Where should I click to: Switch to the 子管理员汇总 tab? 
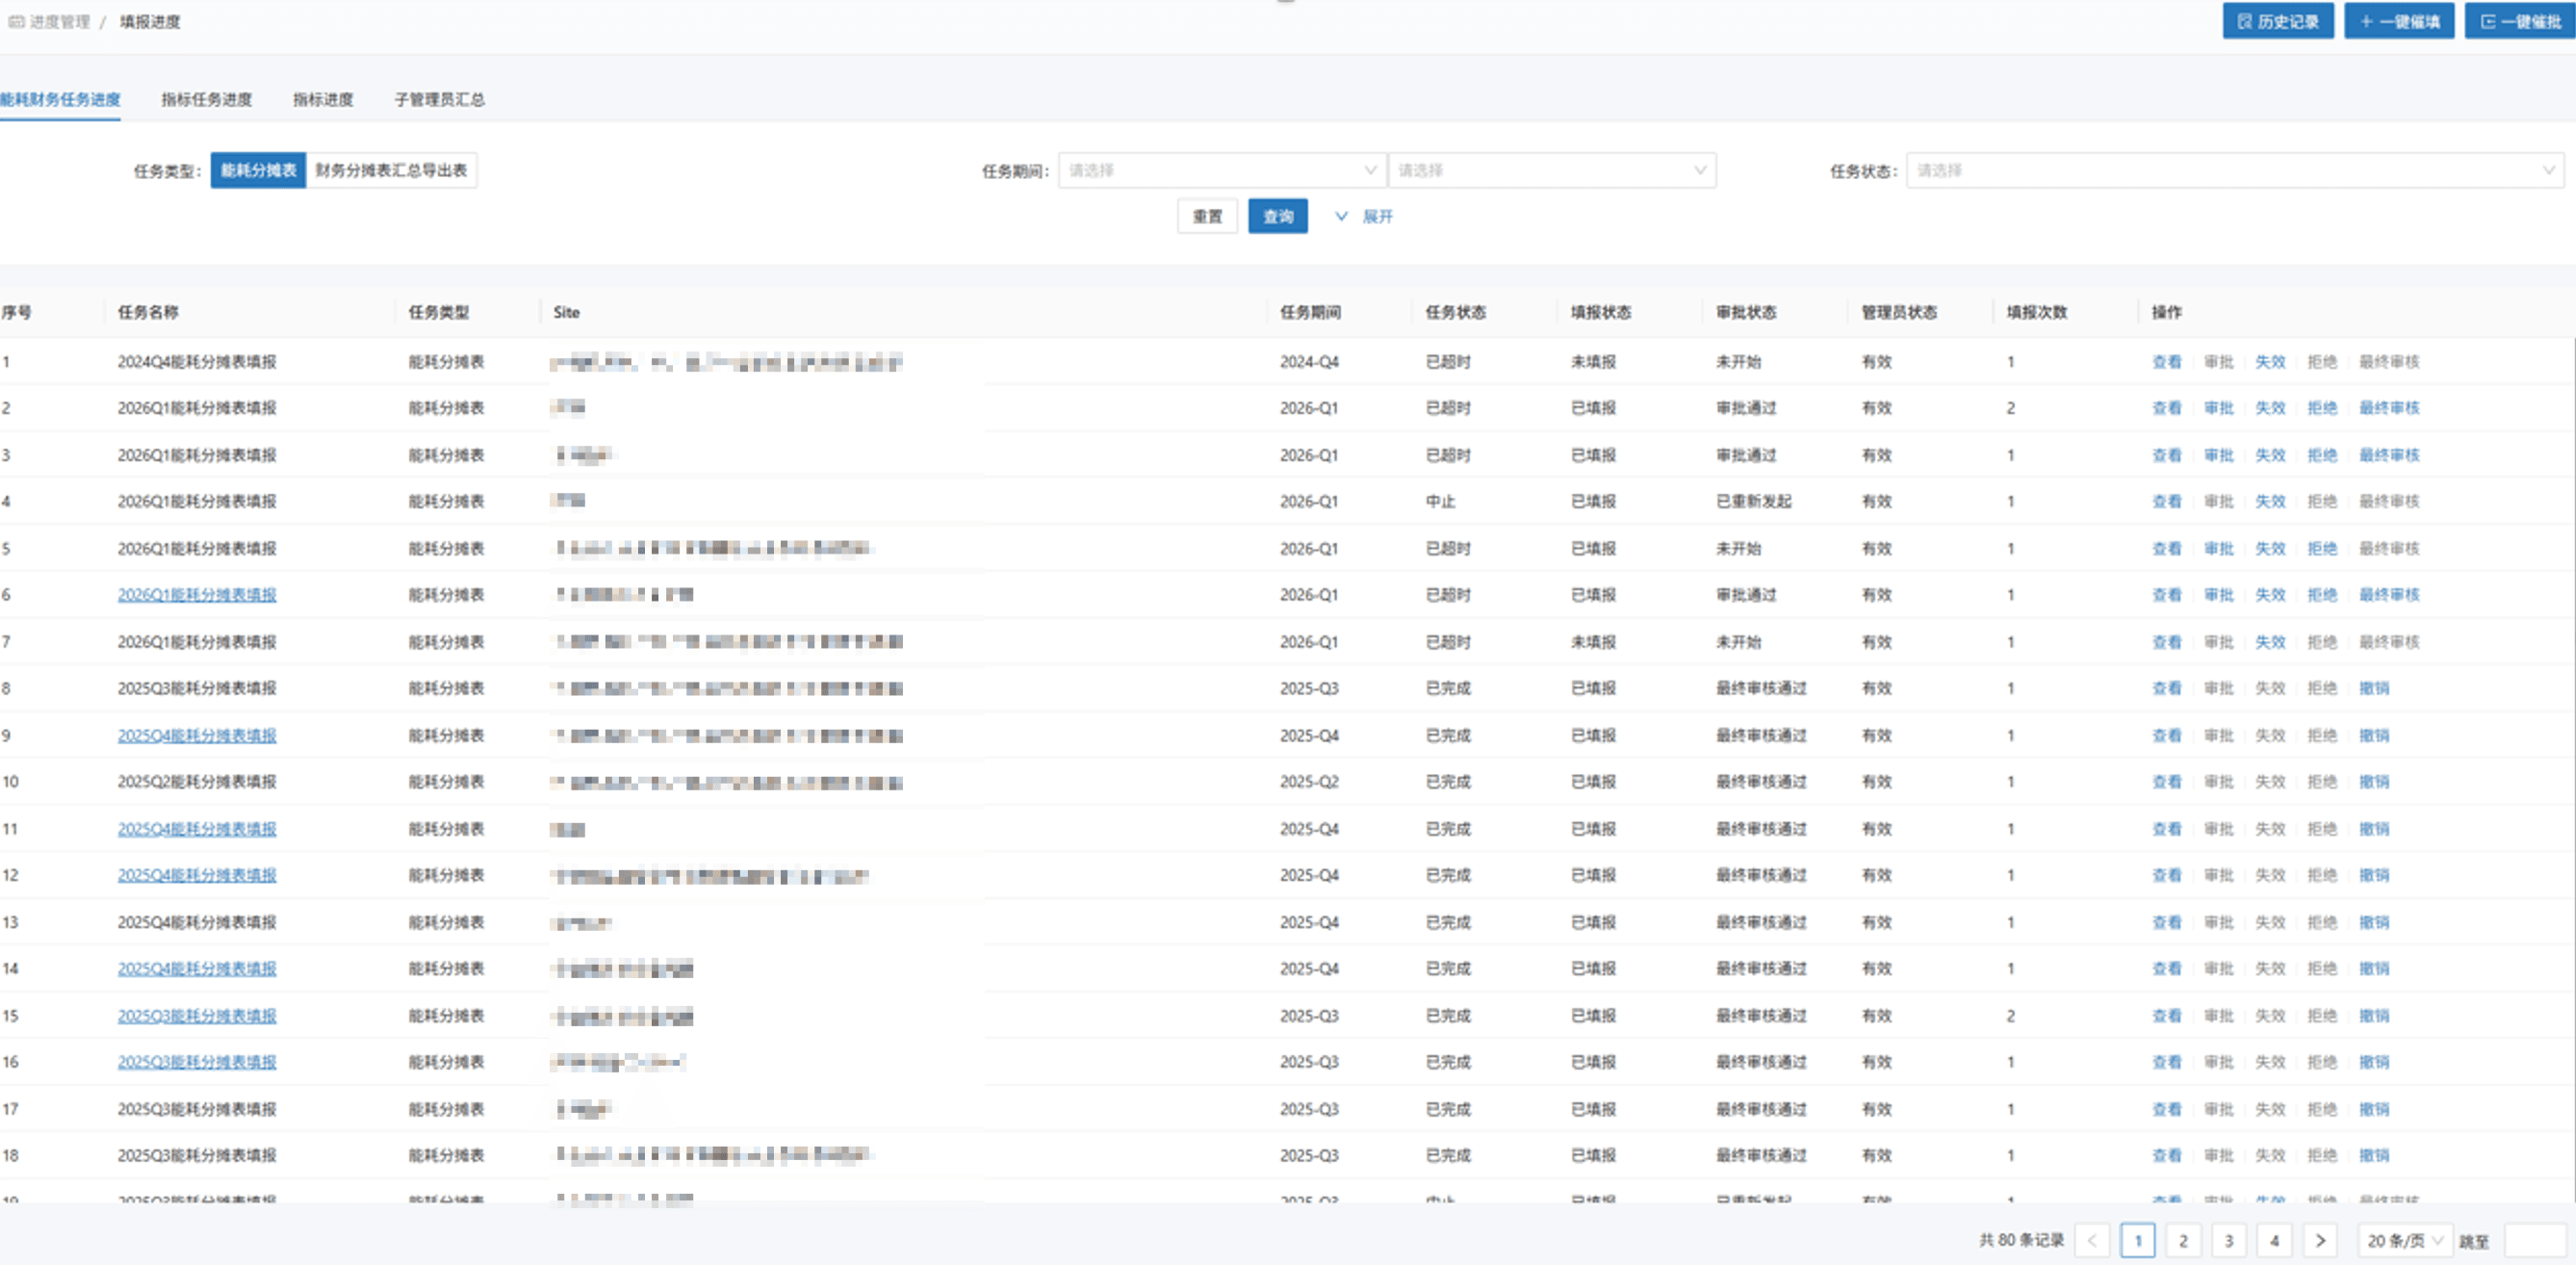[439, 99]
